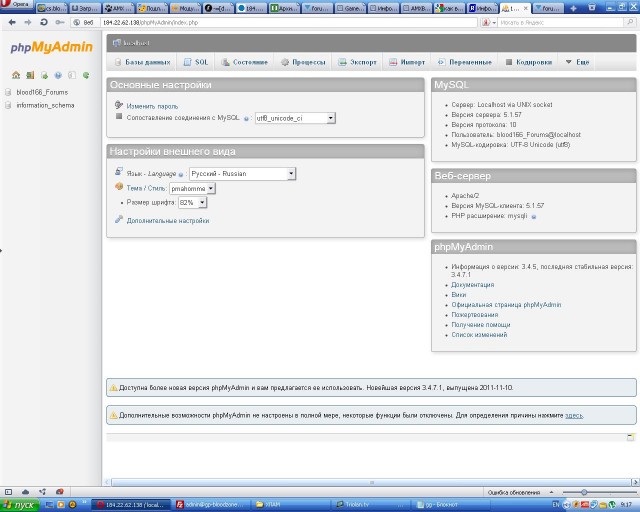Viewport: 640px width, 512px height.
Task: Open the font size 82% dropdown
Action: point(193,203)
